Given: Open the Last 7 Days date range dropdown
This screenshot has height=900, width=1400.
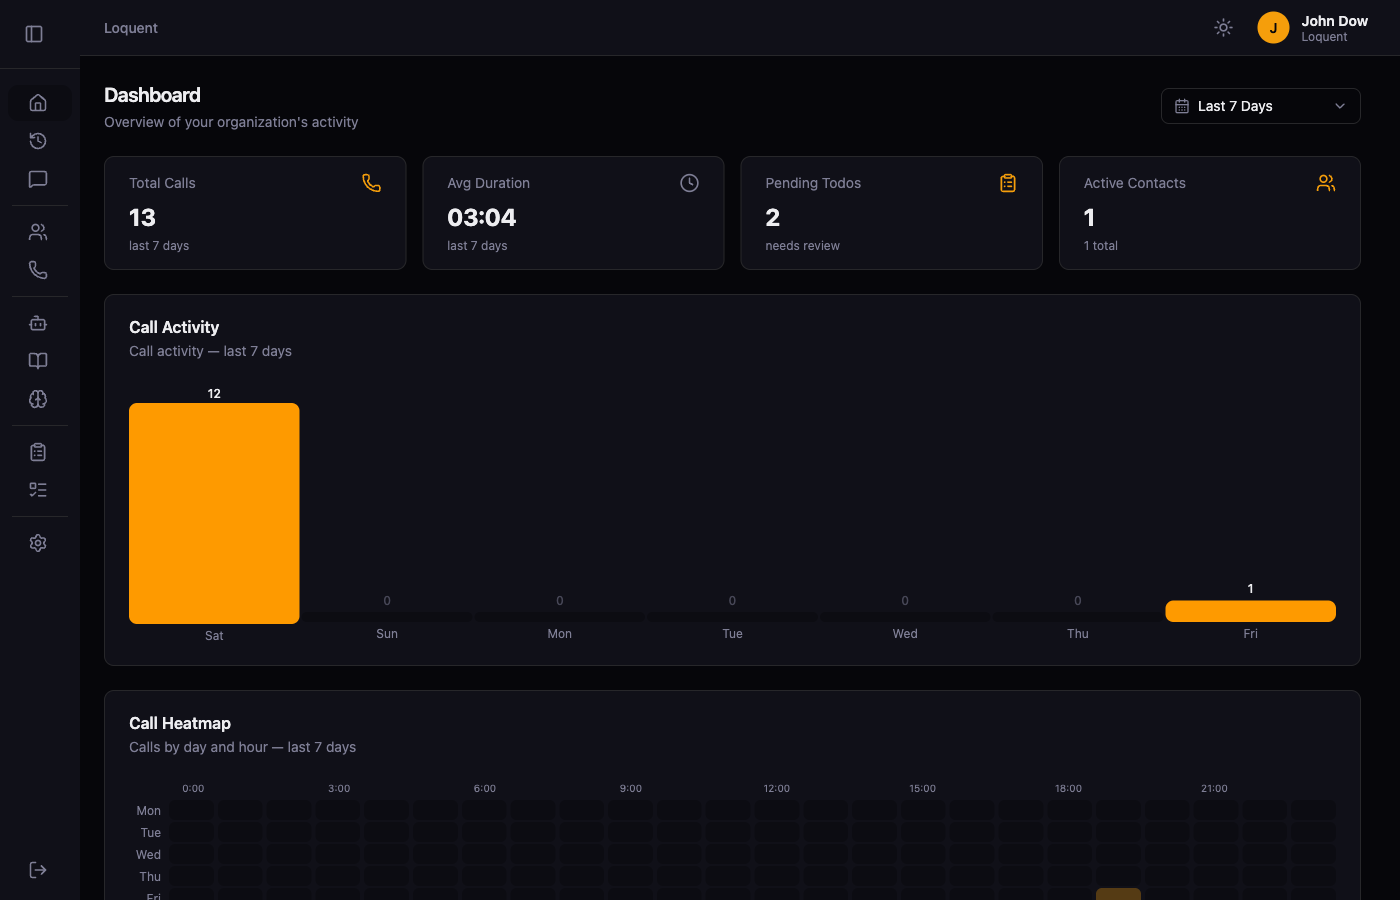Looking at the screenshot, I should [x=1260, y=106].
